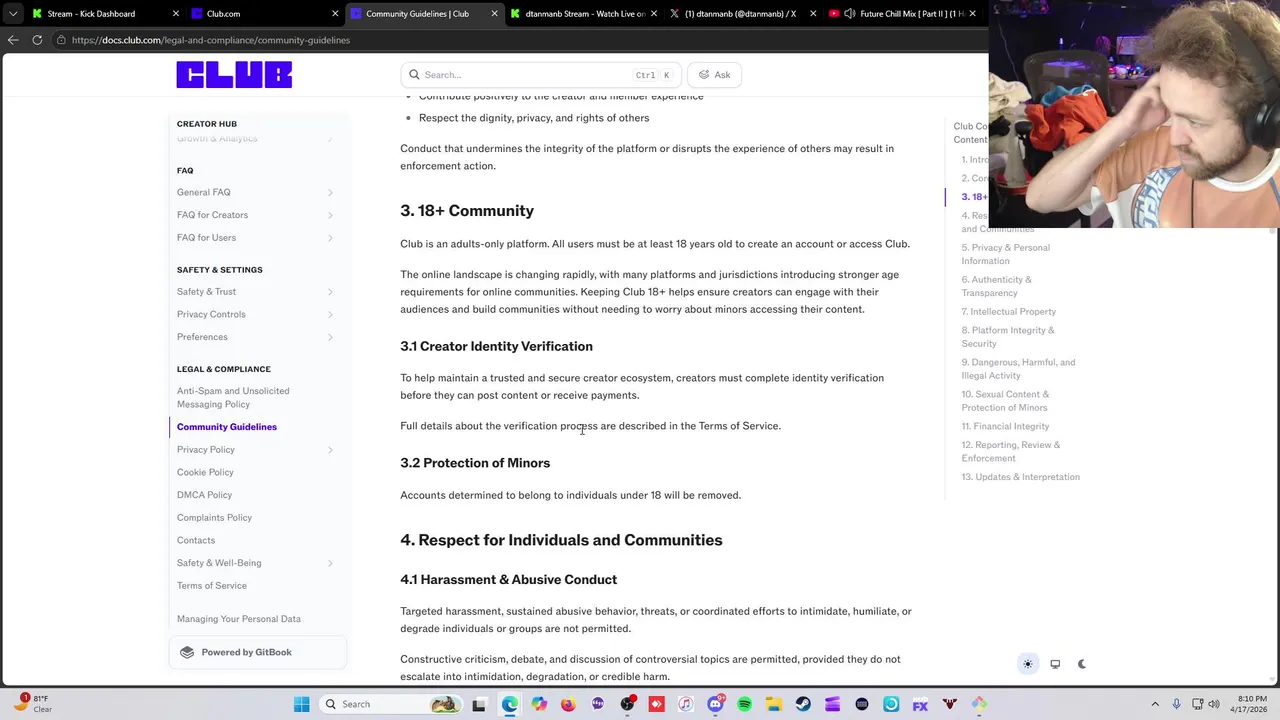Click the browser address bar
Viewport: 1280px width, 720px height.
pyautogui.click(x=520, y=40)
